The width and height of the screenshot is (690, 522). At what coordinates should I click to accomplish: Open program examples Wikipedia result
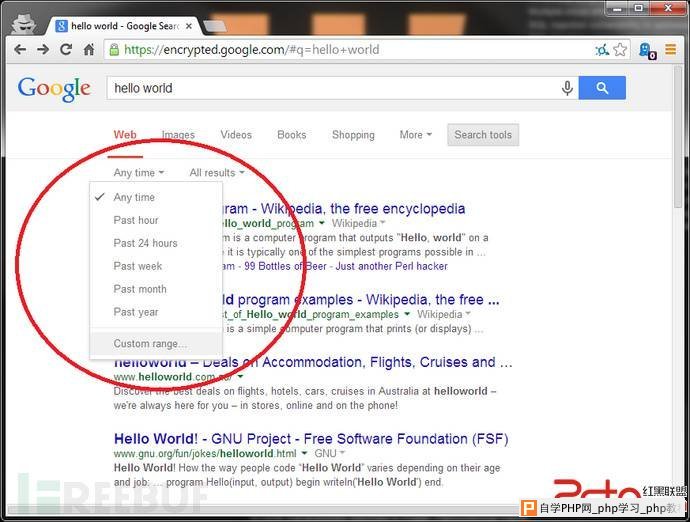tap(361, 300)
